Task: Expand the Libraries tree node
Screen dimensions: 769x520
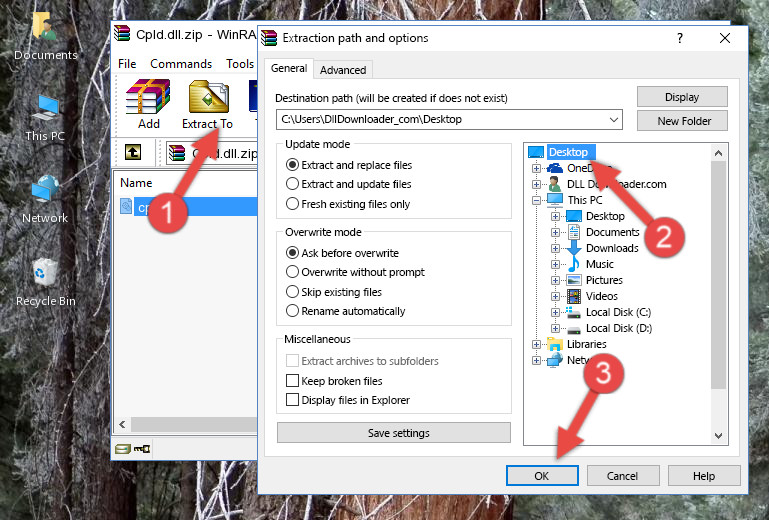Action: (537, 344)
